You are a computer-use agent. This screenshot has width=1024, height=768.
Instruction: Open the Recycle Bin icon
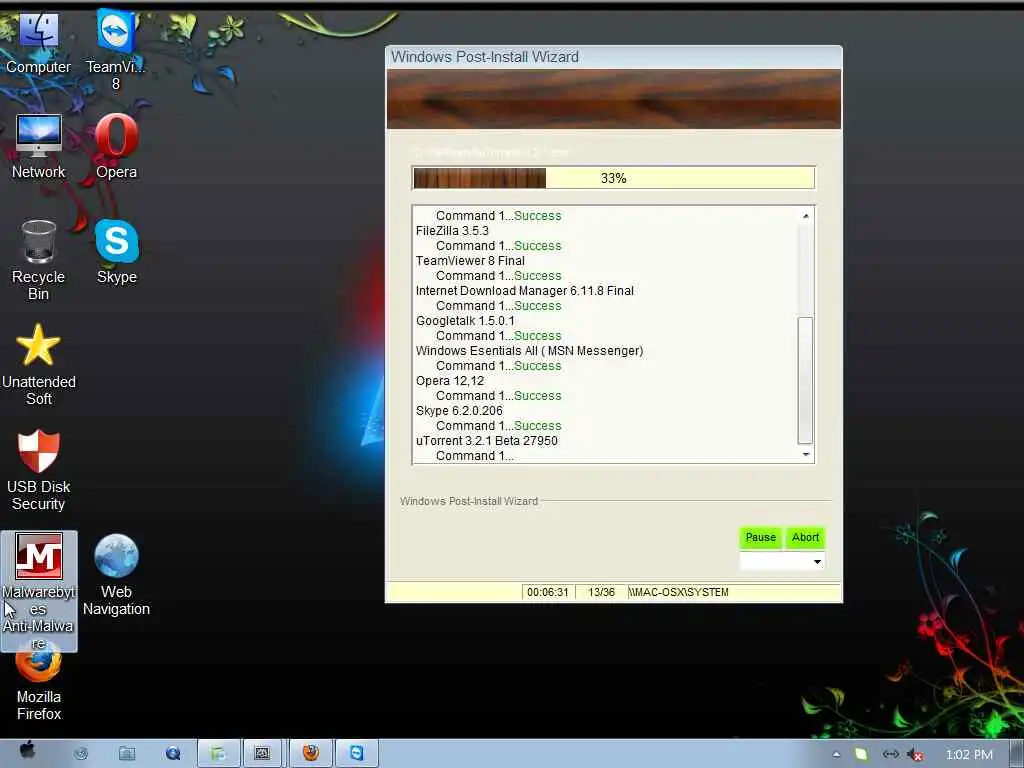39,260
